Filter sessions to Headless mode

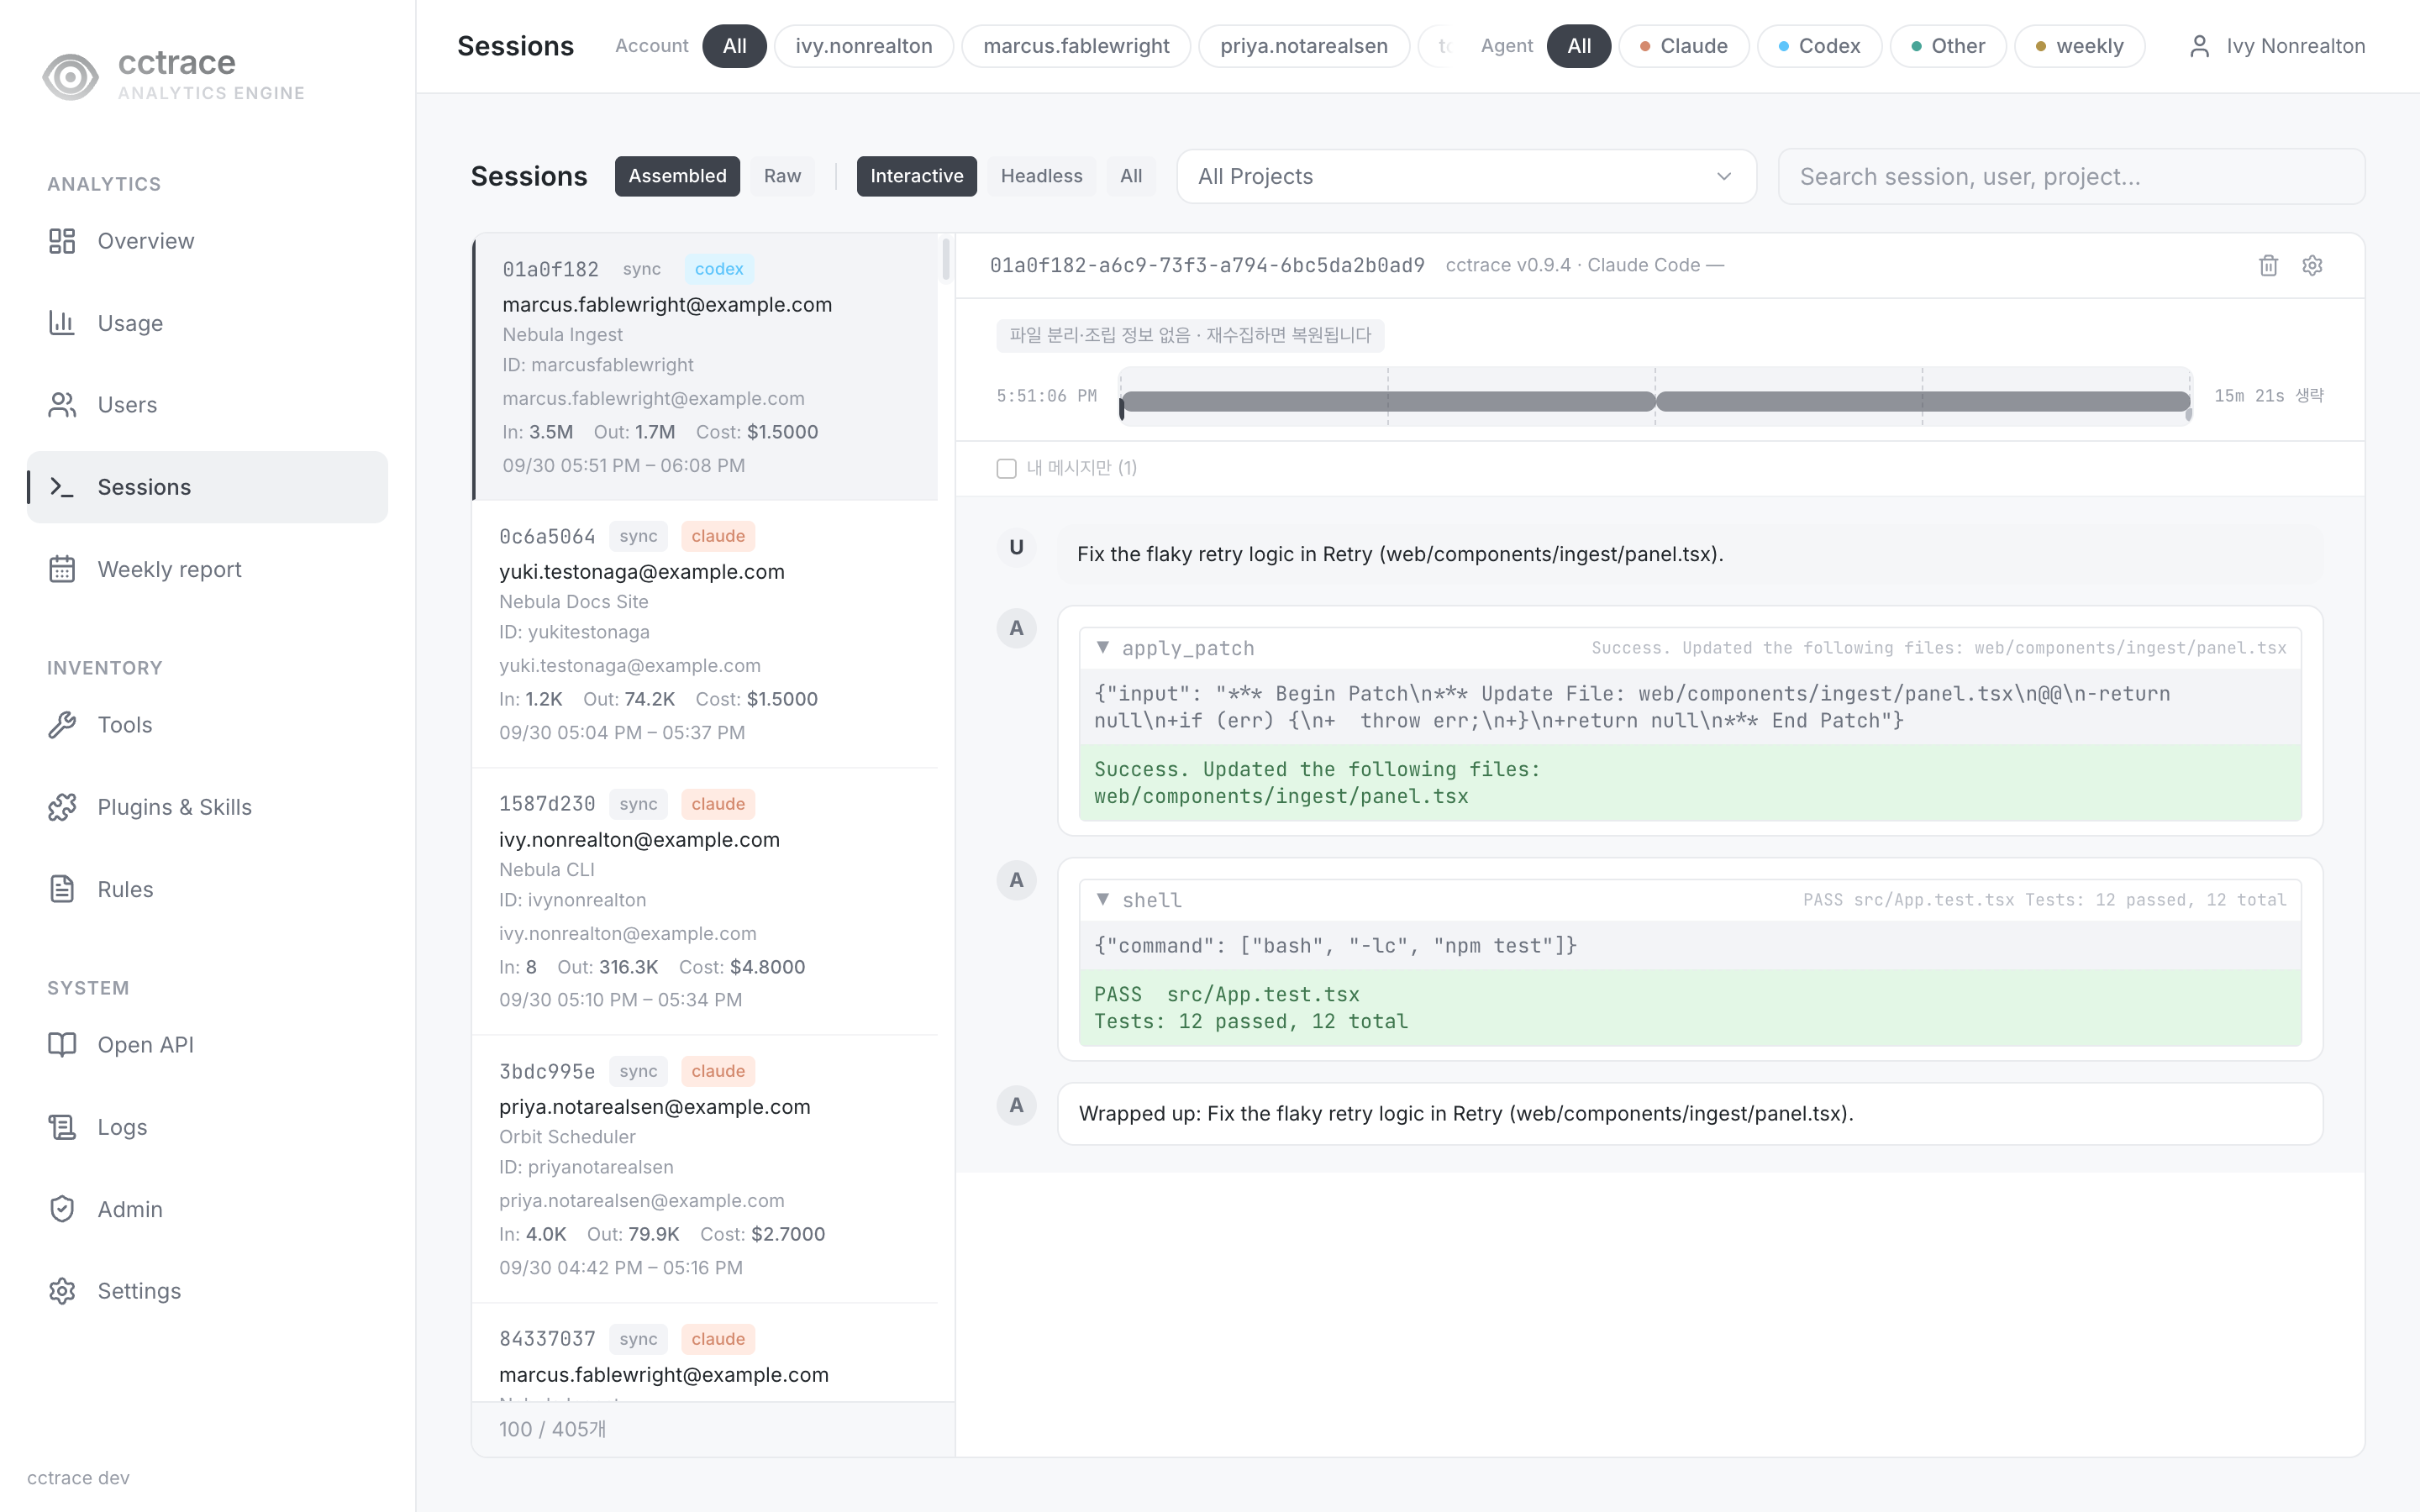pos(1041,176)
